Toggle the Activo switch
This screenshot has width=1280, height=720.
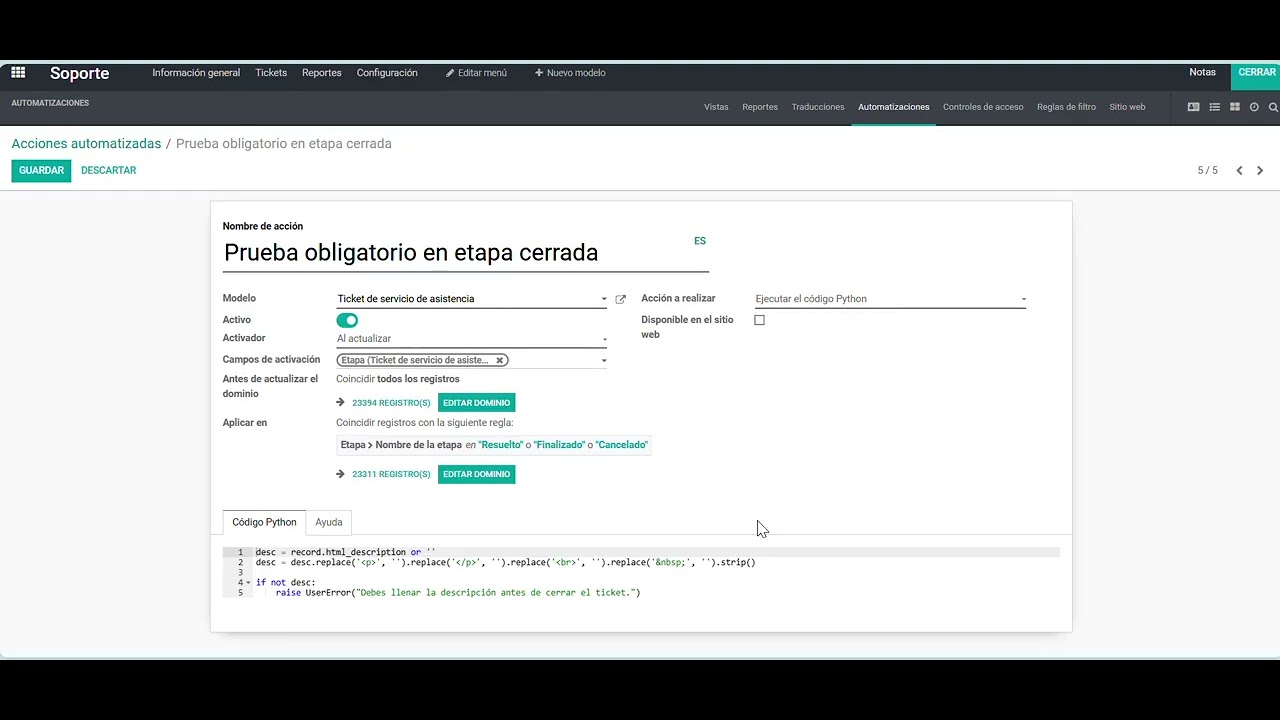coord(347,320)
